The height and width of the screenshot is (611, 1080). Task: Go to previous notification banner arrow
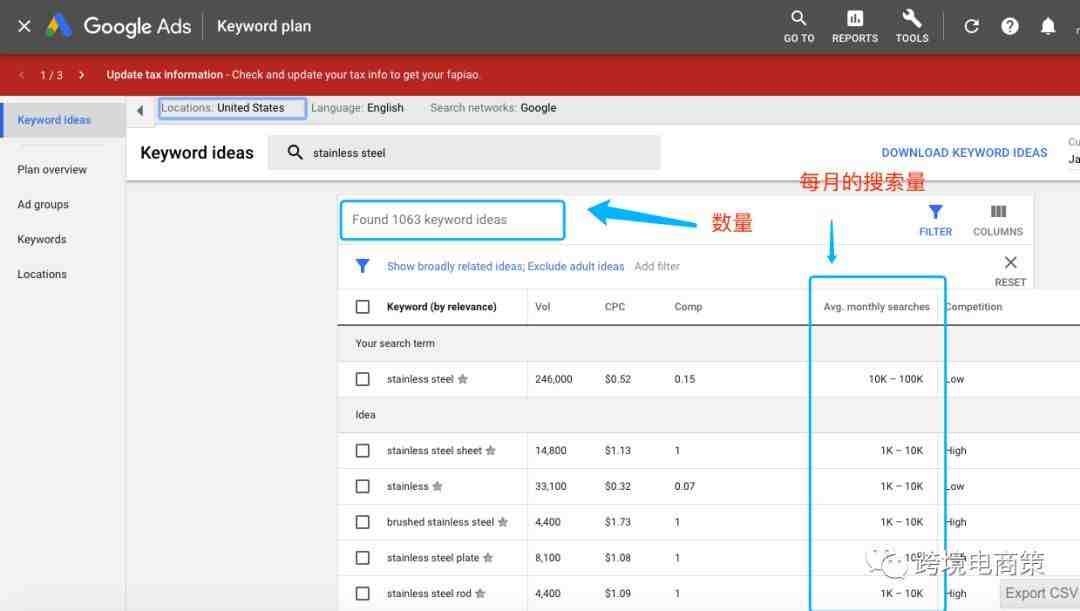pyautogui.click(x=21, y=74)
